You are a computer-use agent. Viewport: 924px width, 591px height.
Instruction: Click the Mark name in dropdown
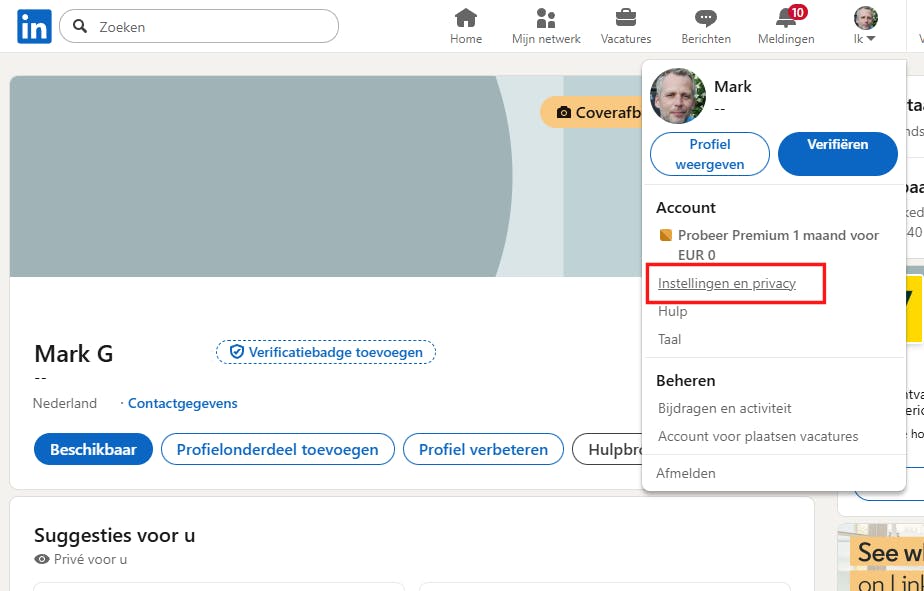(732, 87)
